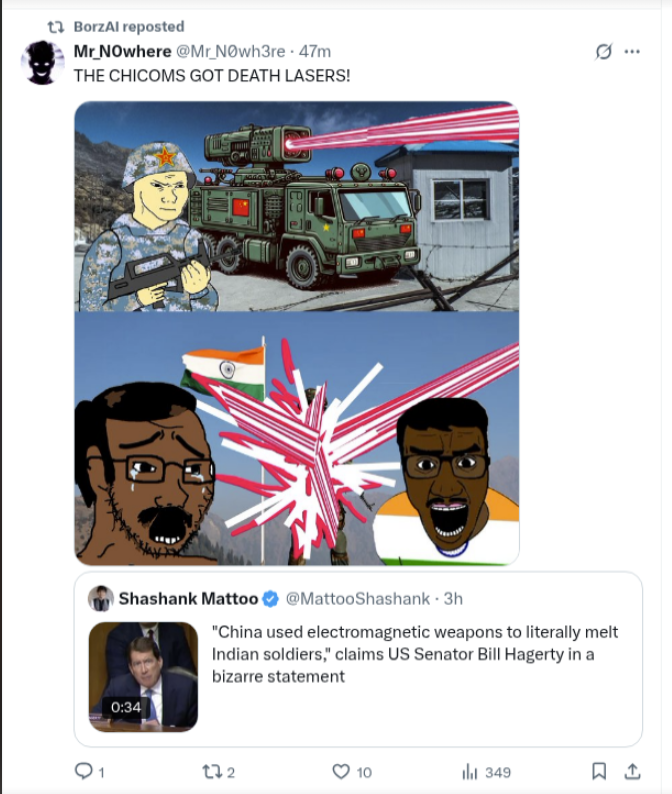Open the Mr_N0where display name link

pos(123,51)
